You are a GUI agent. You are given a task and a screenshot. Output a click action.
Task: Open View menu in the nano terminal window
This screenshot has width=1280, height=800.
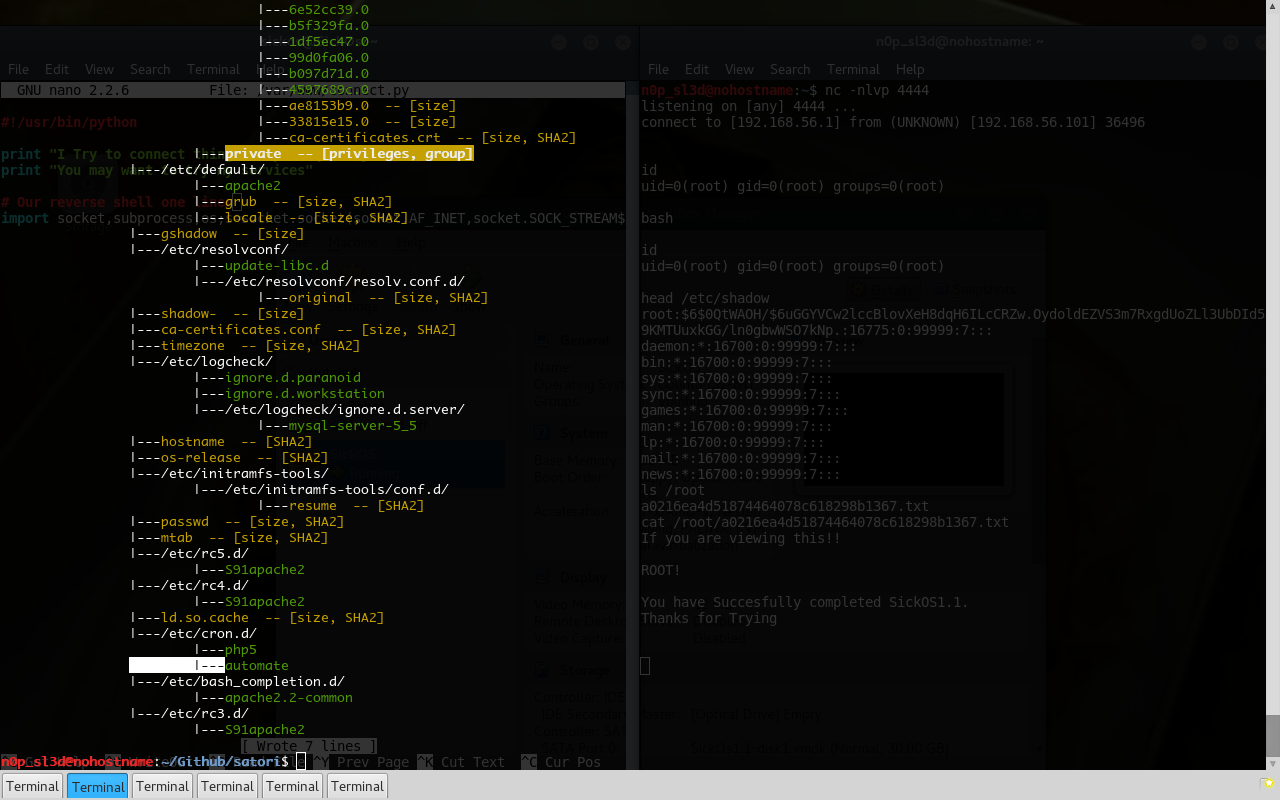[x=99, y=69]
